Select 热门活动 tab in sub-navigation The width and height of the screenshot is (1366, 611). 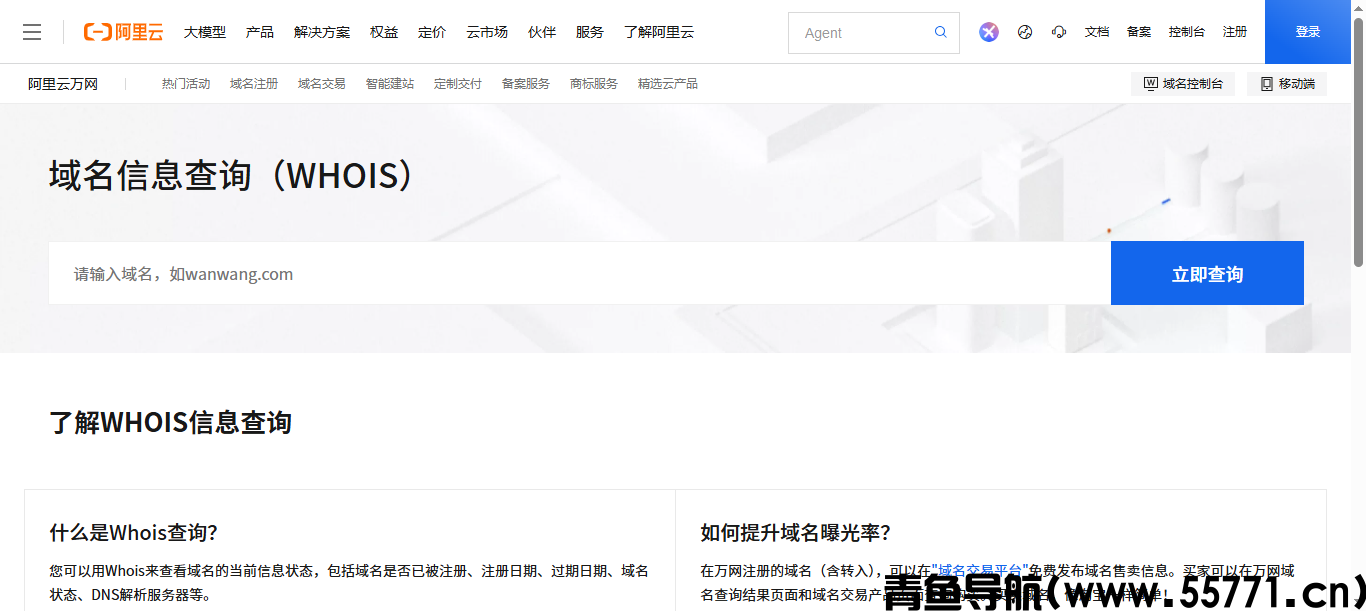tap(186, 84)
